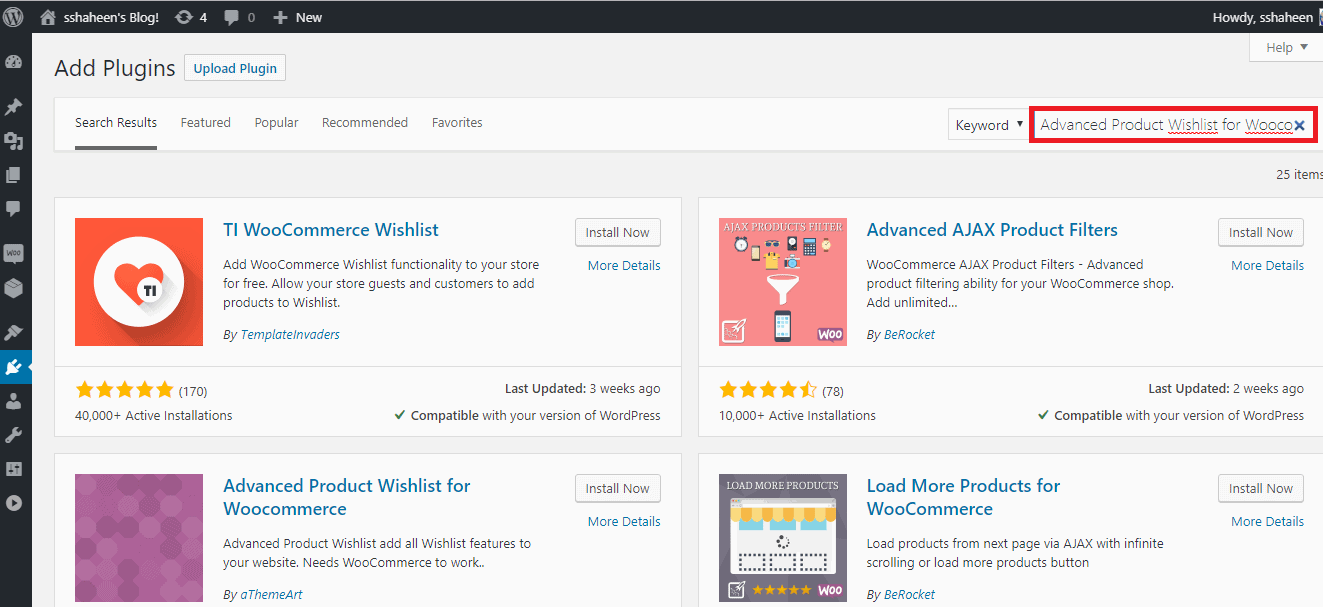Open Tools wrench icon in sidebar
The image size is (1323, 607).
tap(14, 435)
